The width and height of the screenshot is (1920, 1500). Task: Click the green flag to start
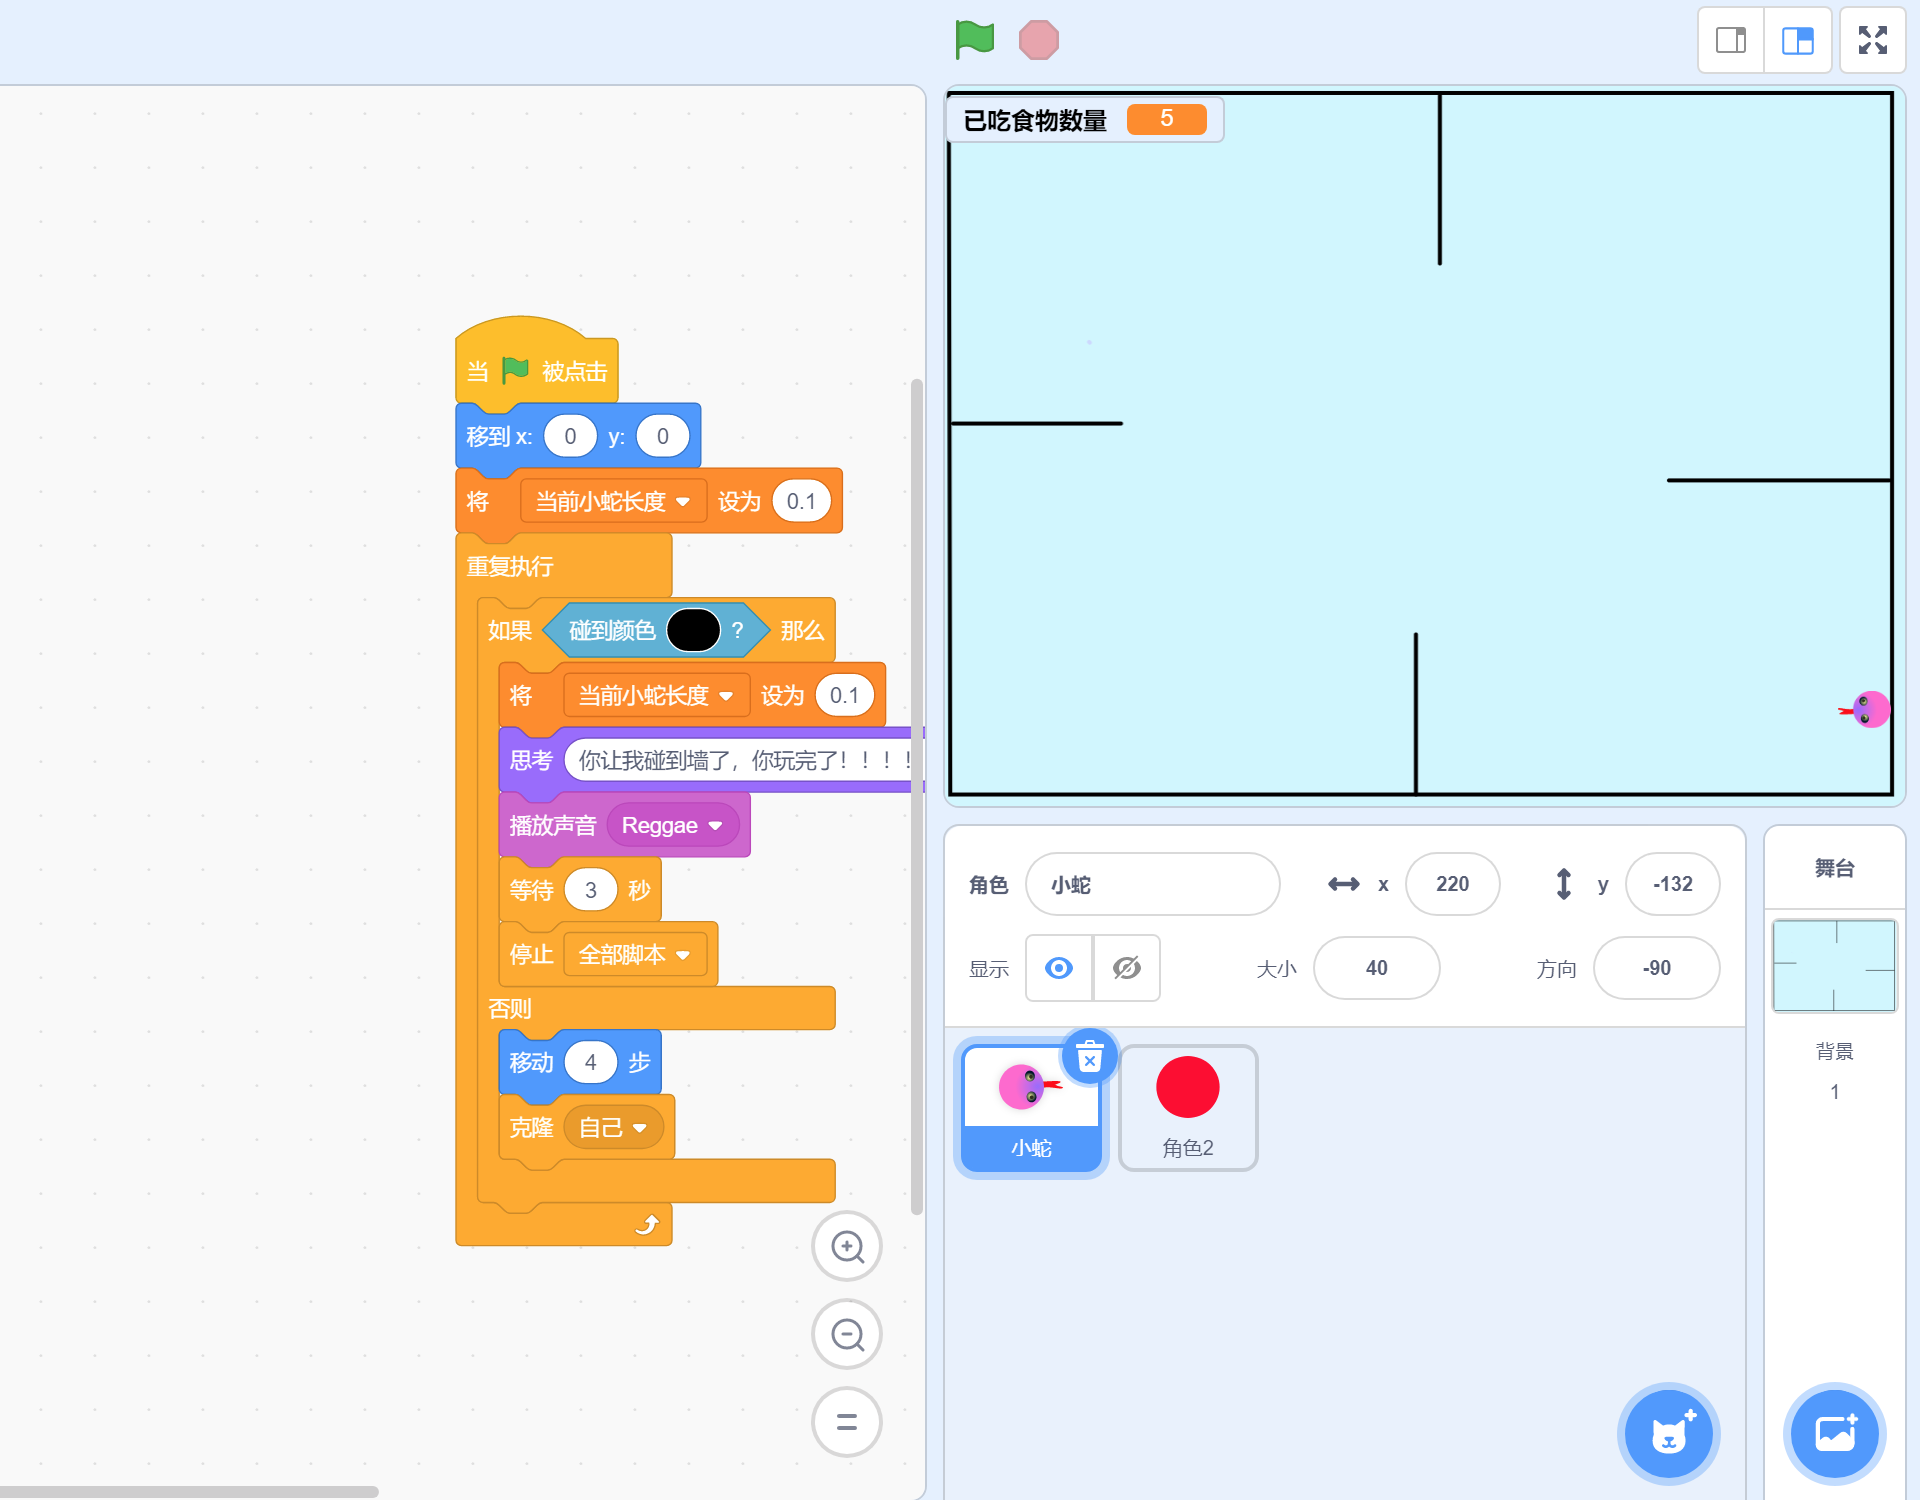point(974,40)
